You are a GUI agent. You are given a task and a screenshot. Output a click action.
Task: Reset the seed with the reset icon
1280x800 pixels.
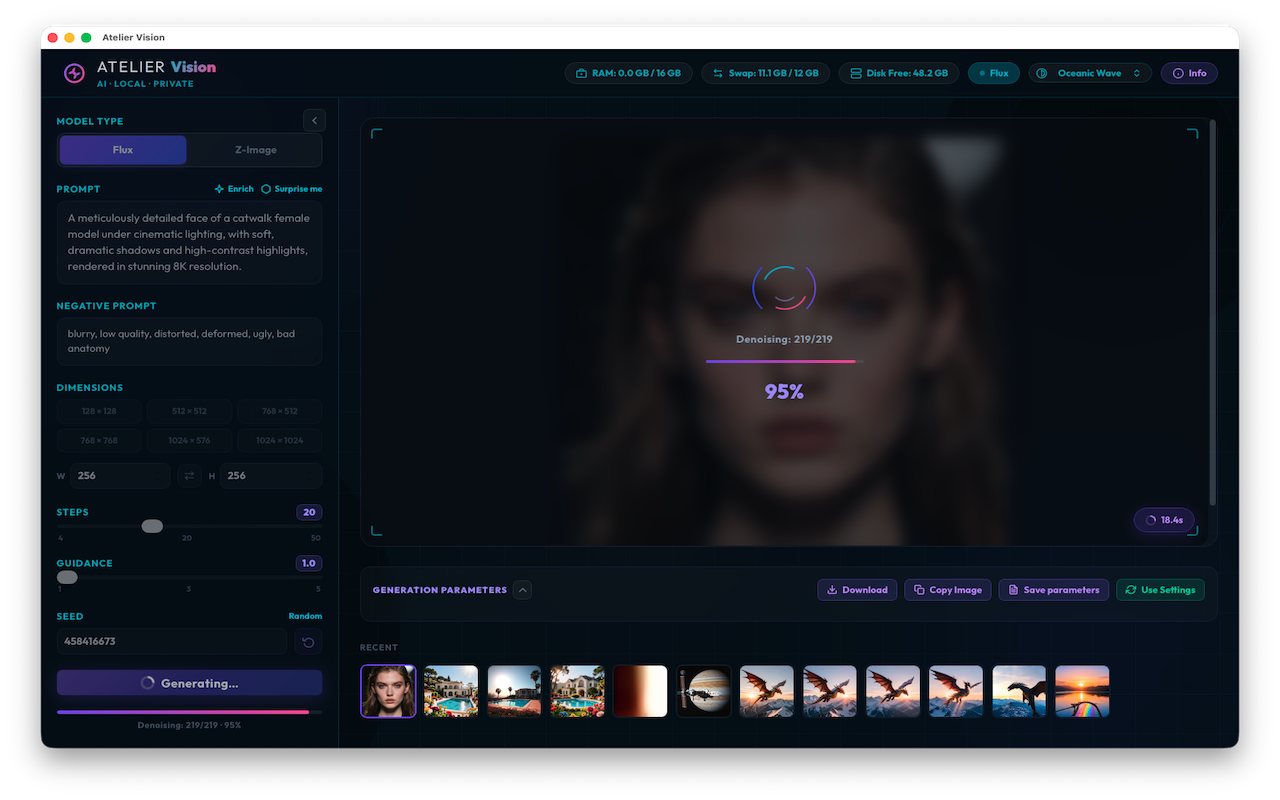point(308,642)
